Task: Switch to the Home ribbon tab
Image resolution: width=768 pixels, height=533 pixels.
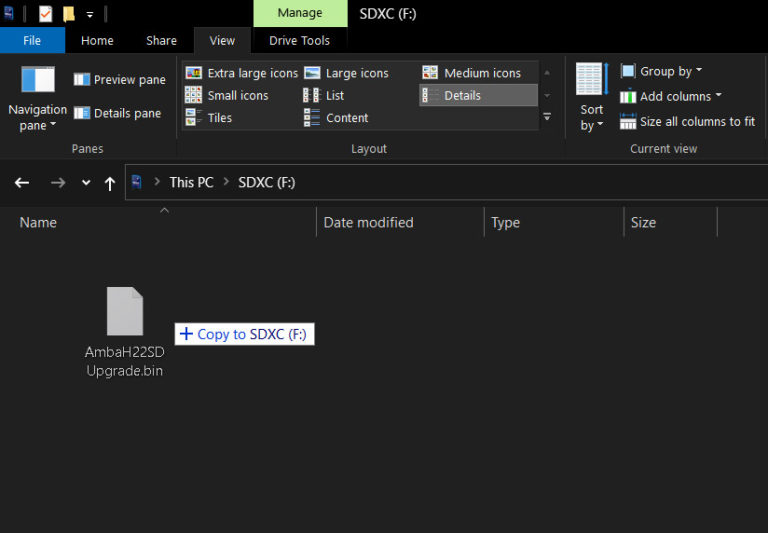Action: [x=97, y=40]
